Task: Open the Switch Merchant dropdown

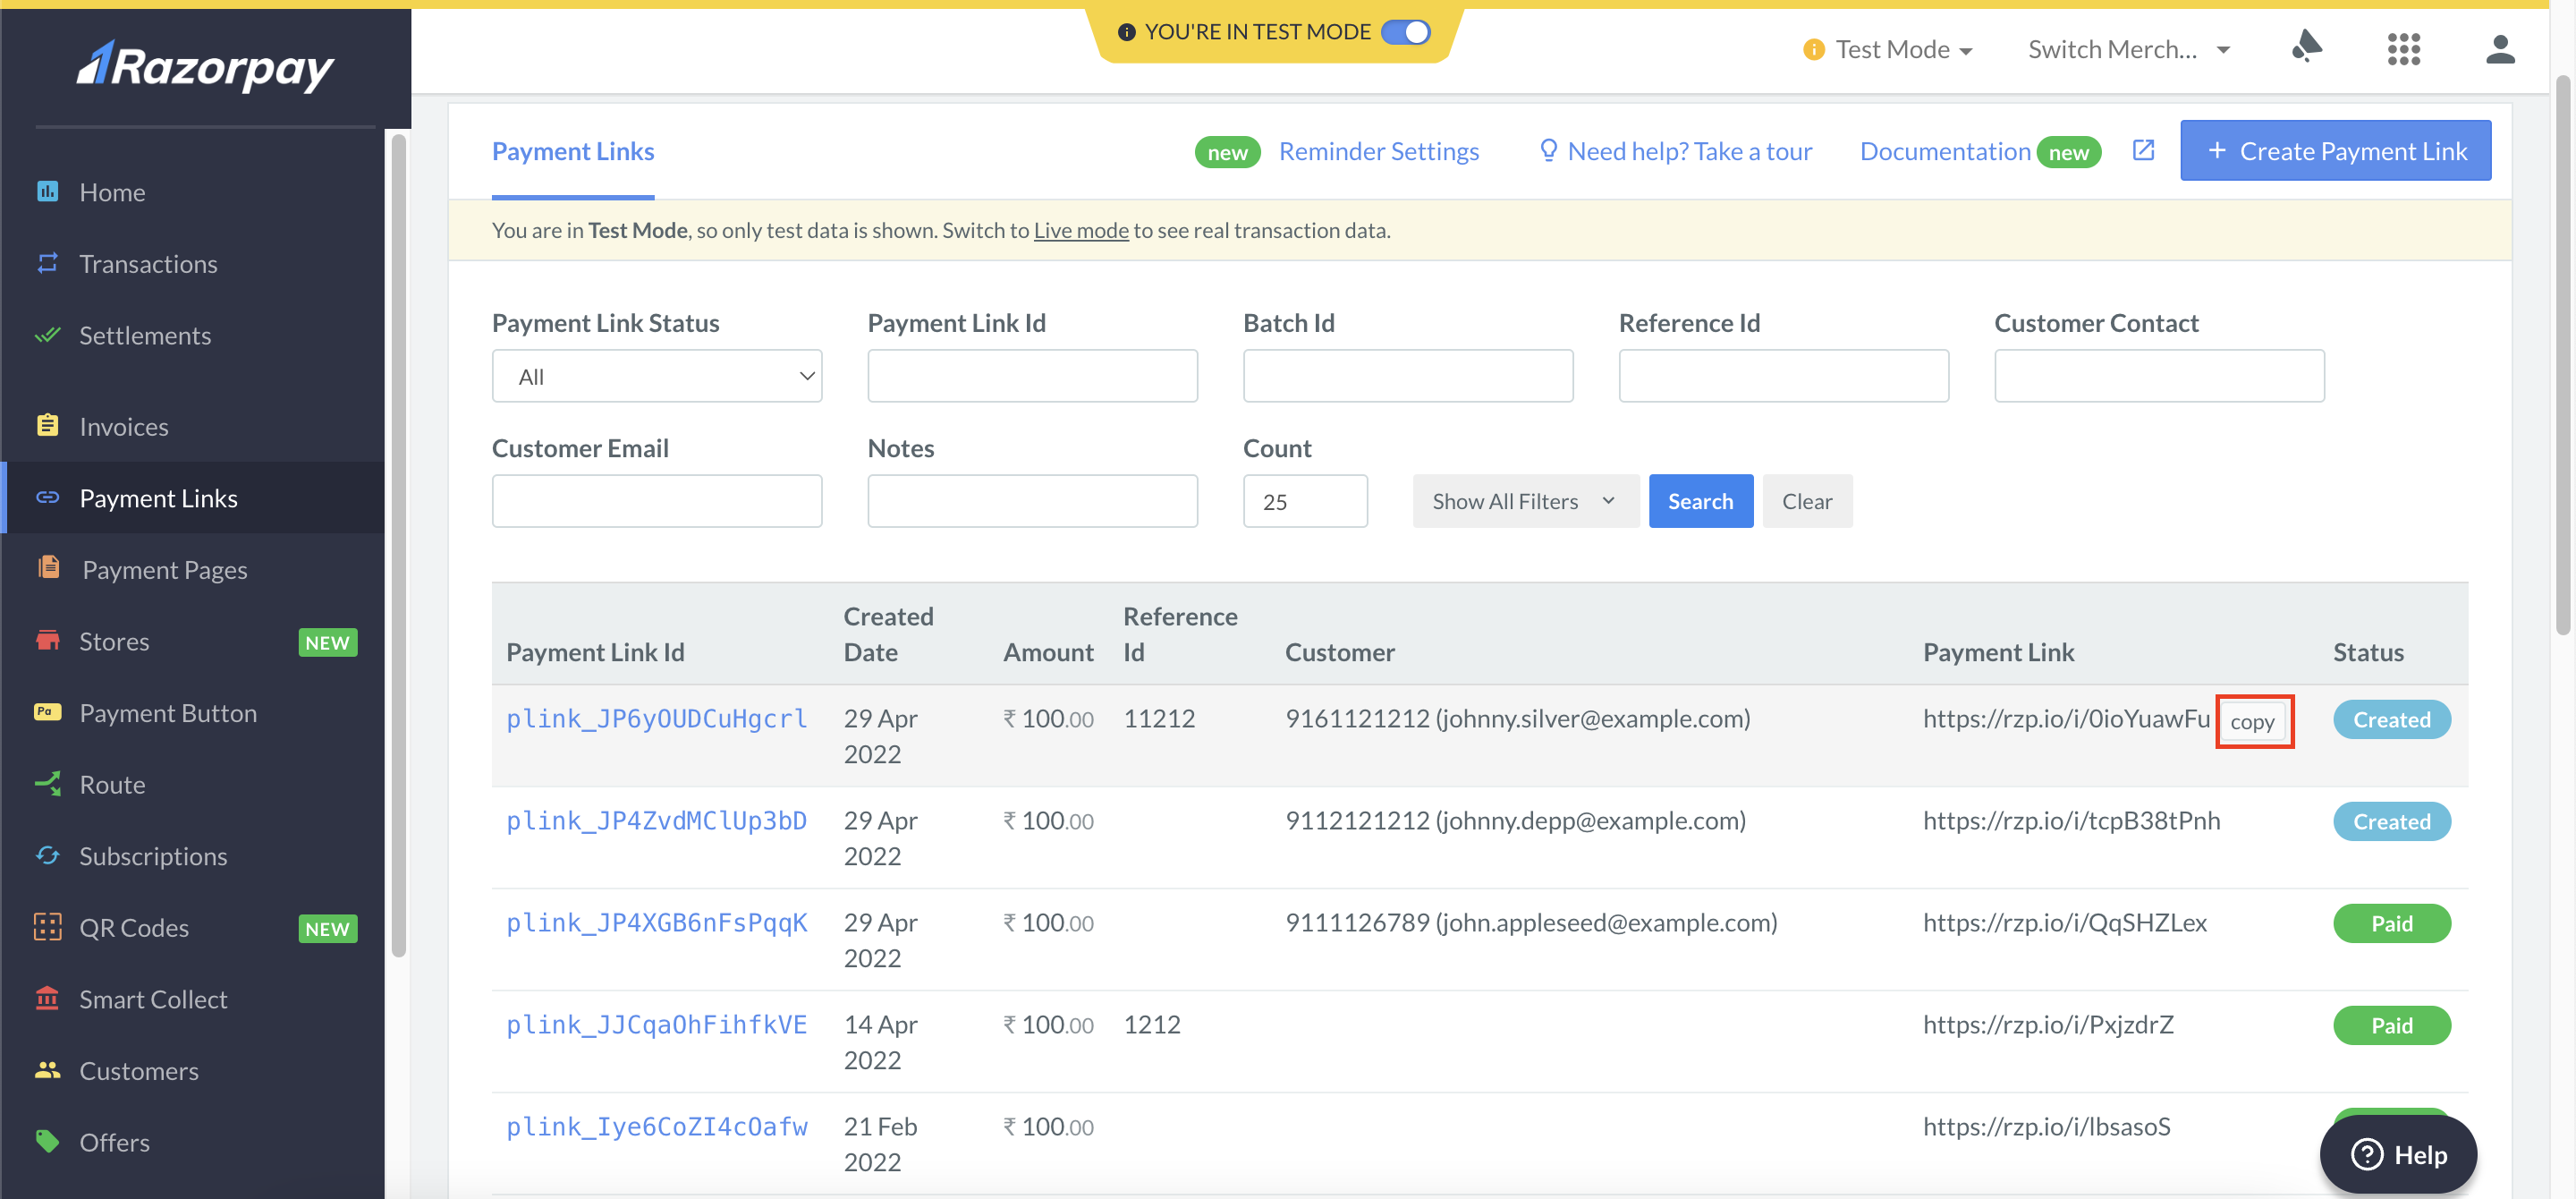Action: pyautogui.click(x=2128, y=49)
